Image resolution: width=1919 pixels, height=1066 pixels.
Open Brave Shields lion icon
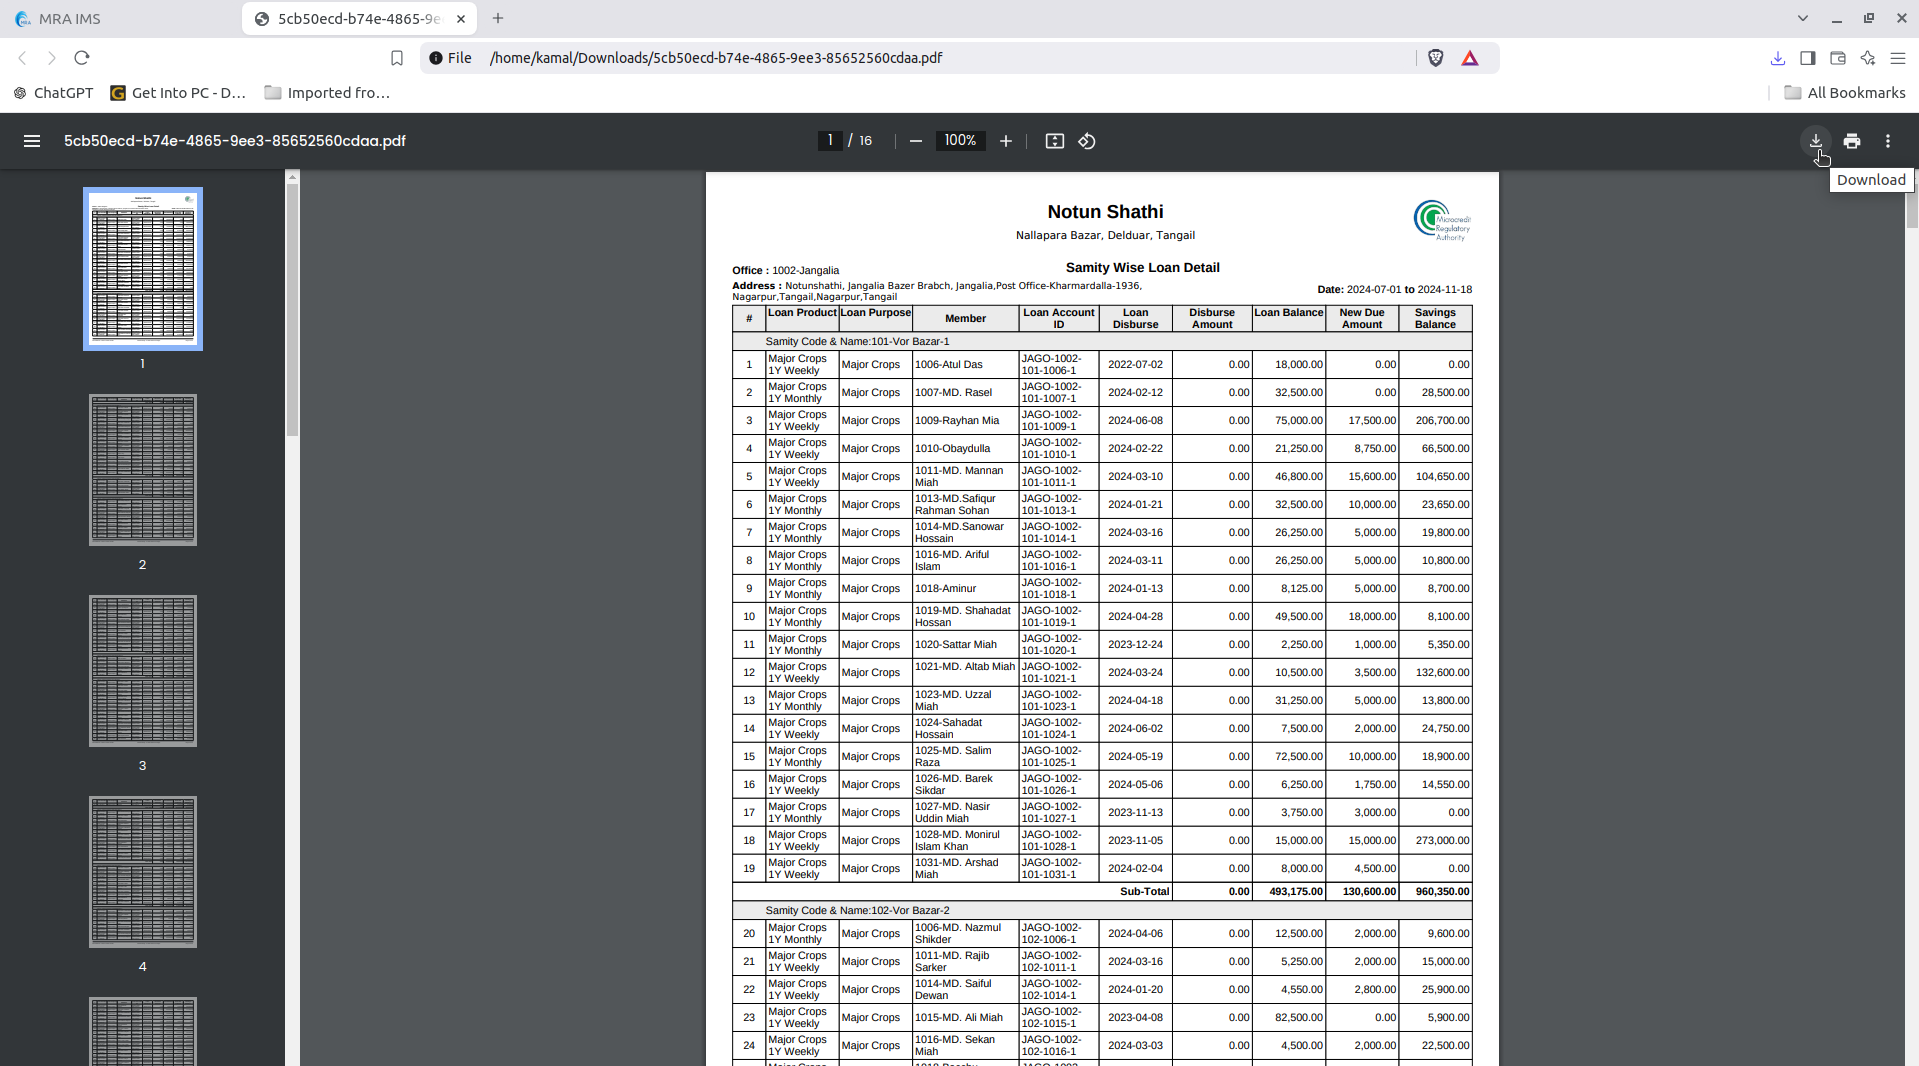point(1436,58)
